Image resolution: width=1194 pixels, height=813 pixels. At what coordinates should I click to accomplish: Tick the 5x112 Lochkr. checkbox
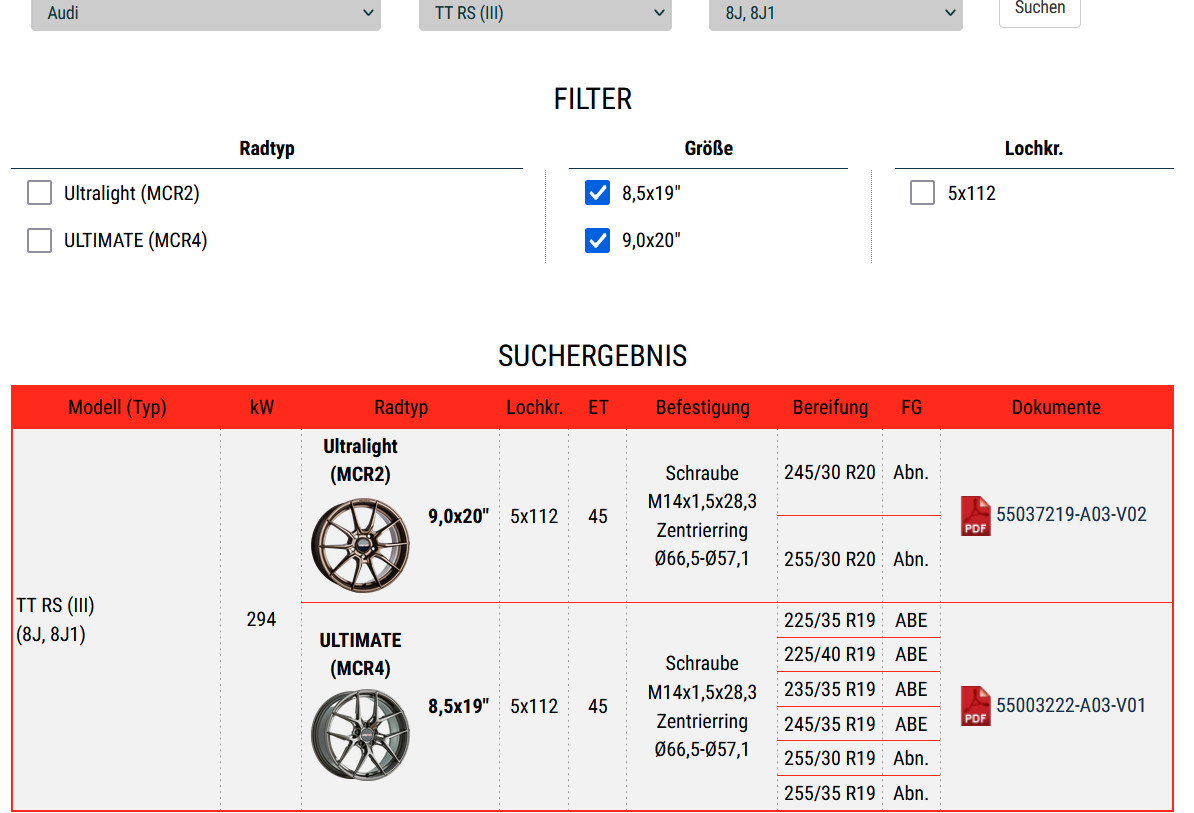tap(922, 193)
